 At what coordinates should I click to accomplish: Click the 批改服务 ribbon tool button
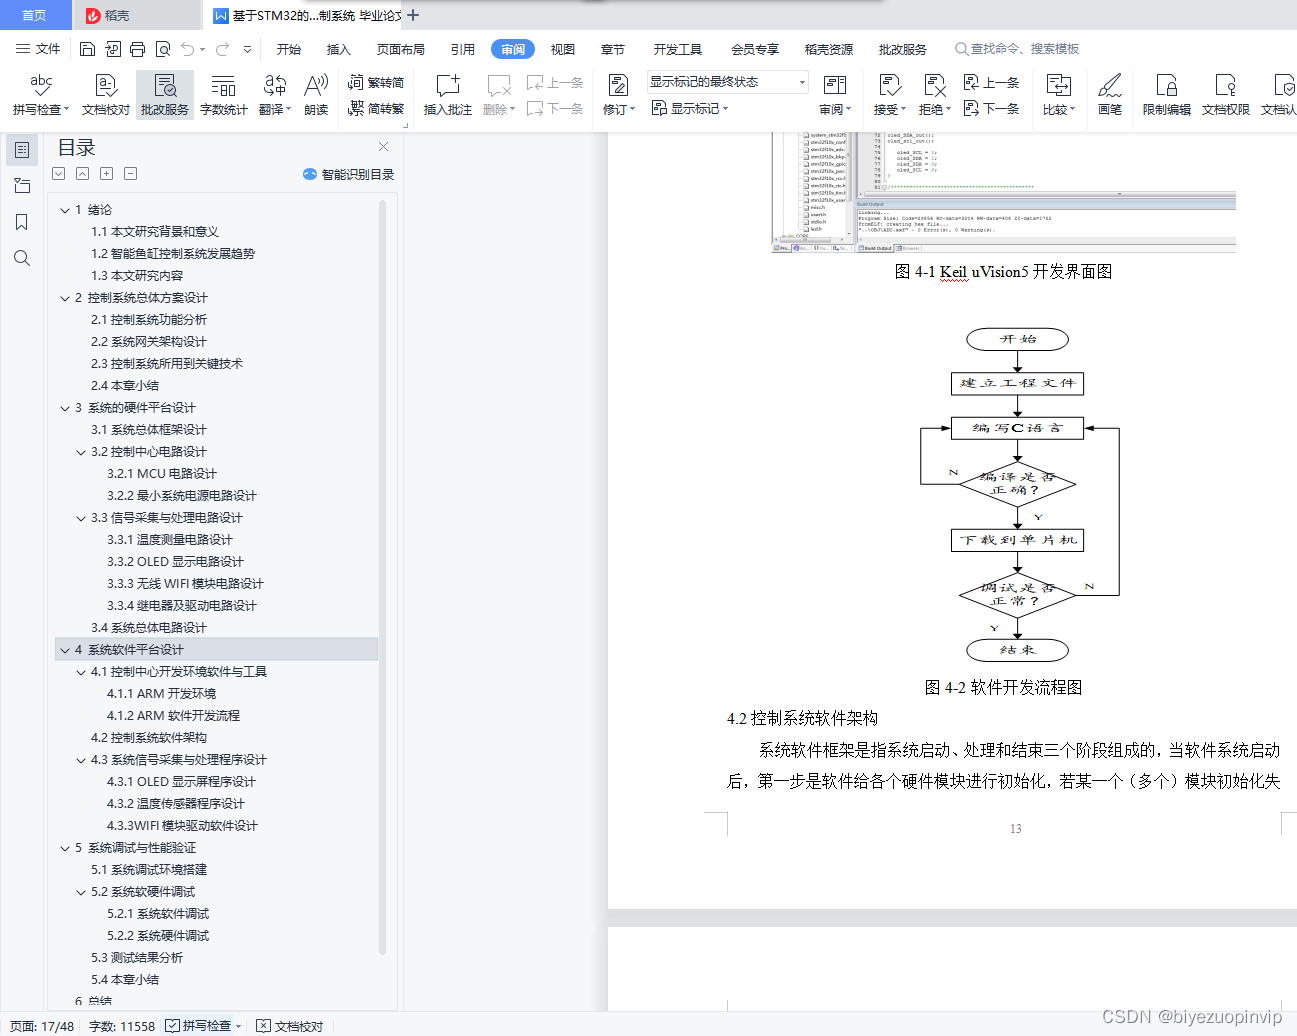point(165,95)
